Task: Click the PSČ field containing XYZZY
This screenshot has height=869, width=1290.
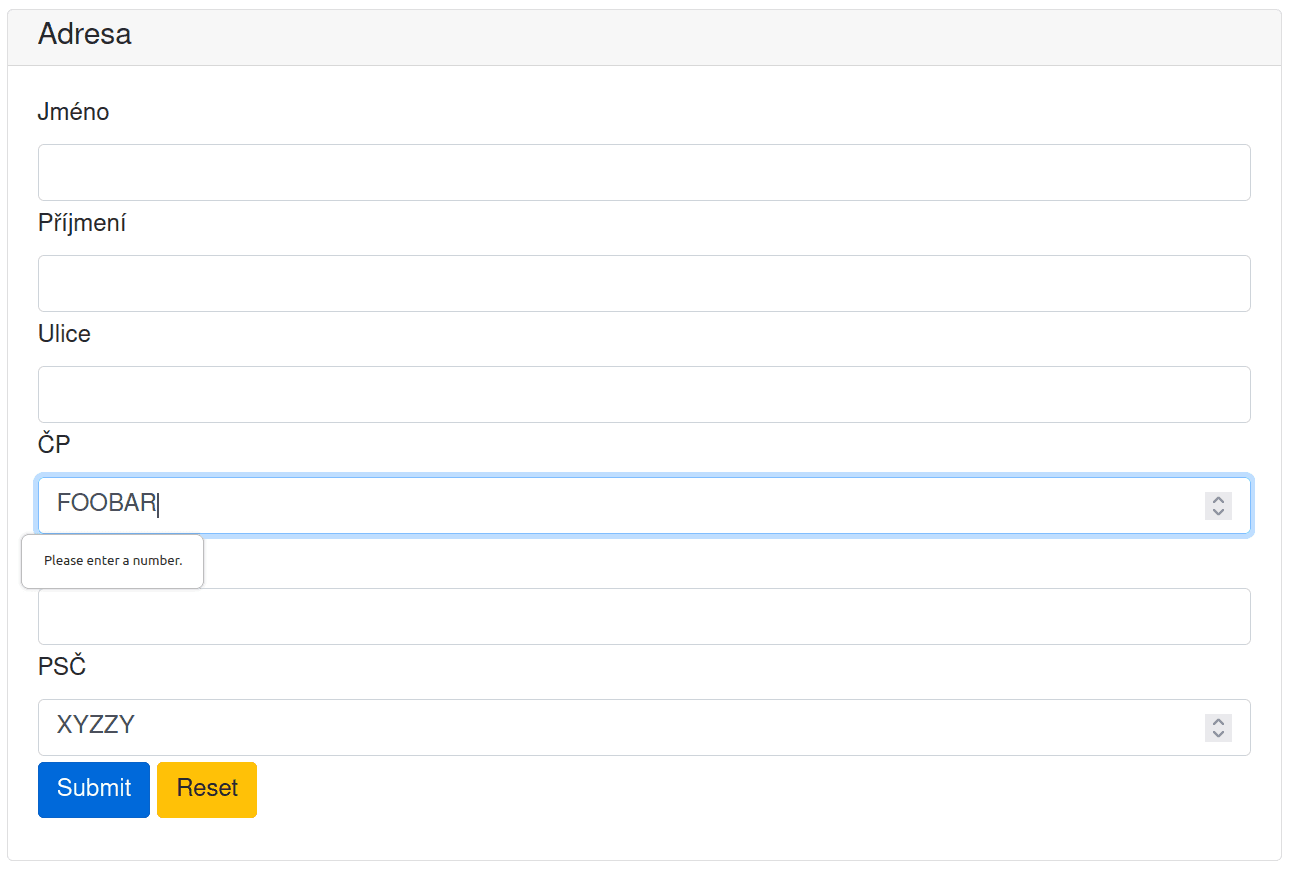Action: click(600, 727)
